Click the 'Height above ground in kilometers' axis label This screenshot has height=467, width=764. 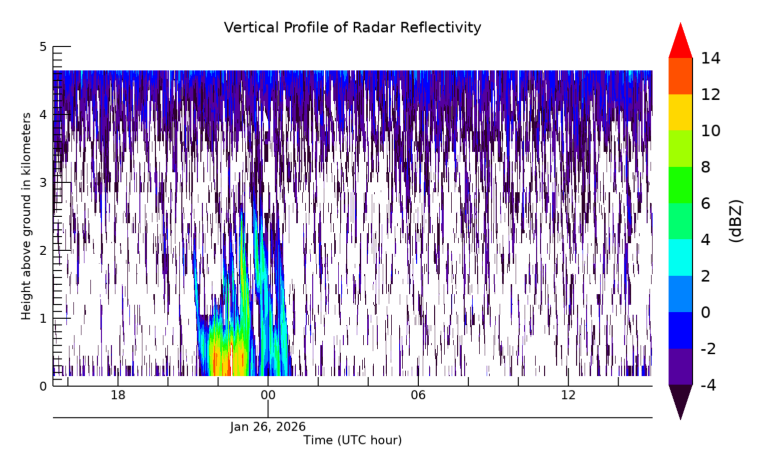(x=26, y=216)
